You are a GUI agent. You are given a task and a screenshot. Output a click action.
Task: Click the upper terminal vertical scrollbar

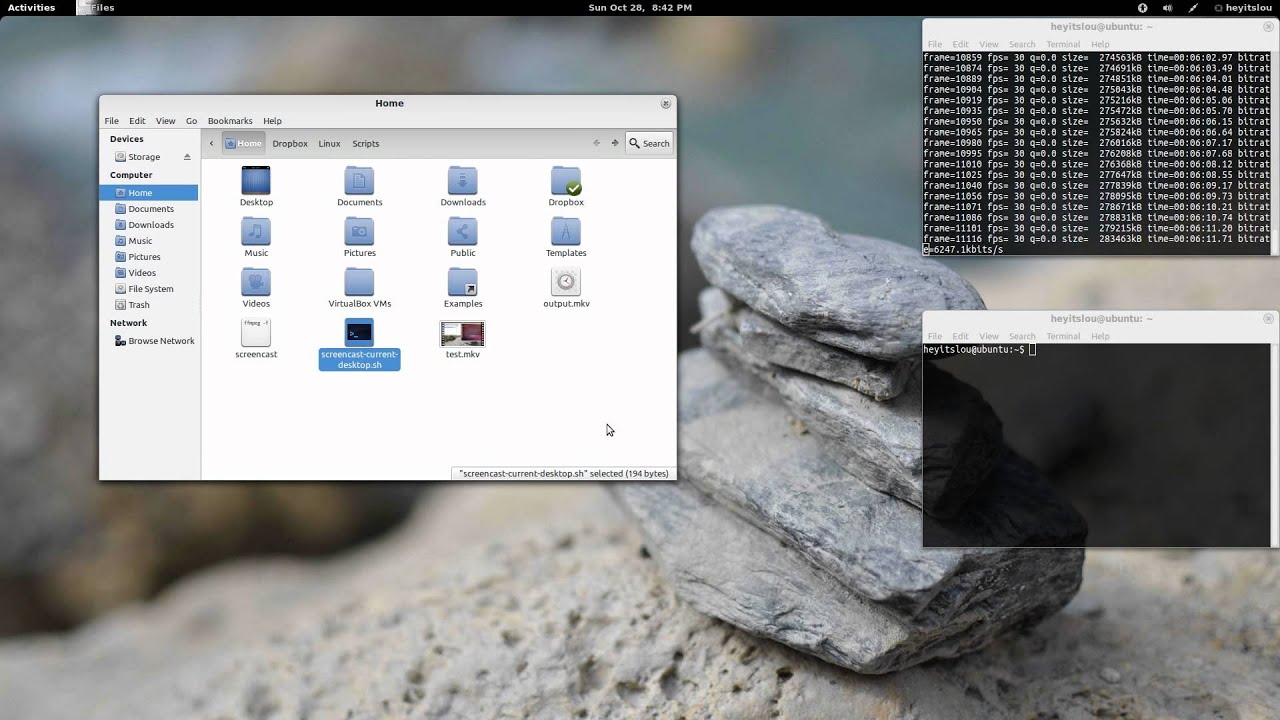(x=1274, y=153)
